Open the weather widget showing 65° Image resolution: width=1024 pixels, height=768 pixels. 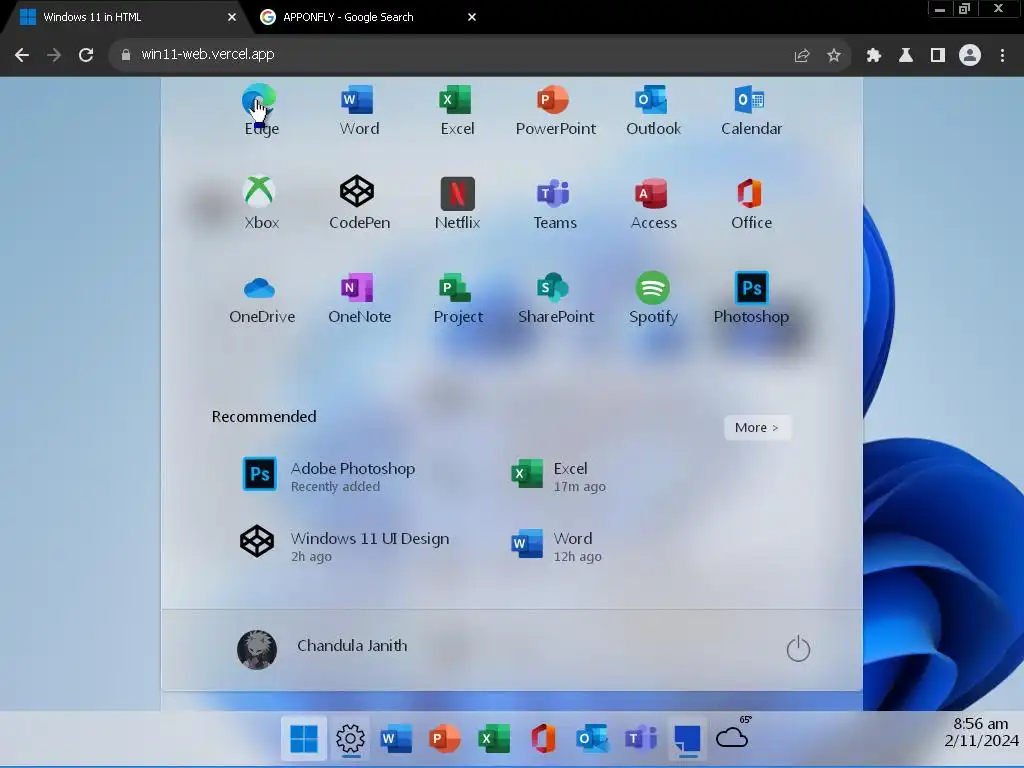[x=733, y=733]
